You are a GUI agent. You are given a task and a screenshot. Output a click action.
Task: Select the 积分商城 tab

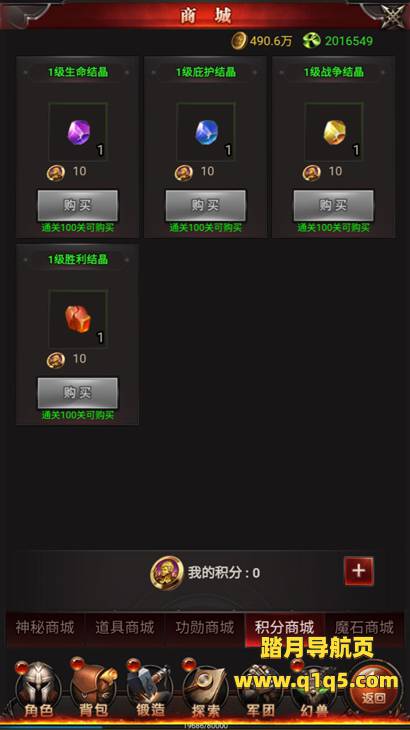[284, 628]
